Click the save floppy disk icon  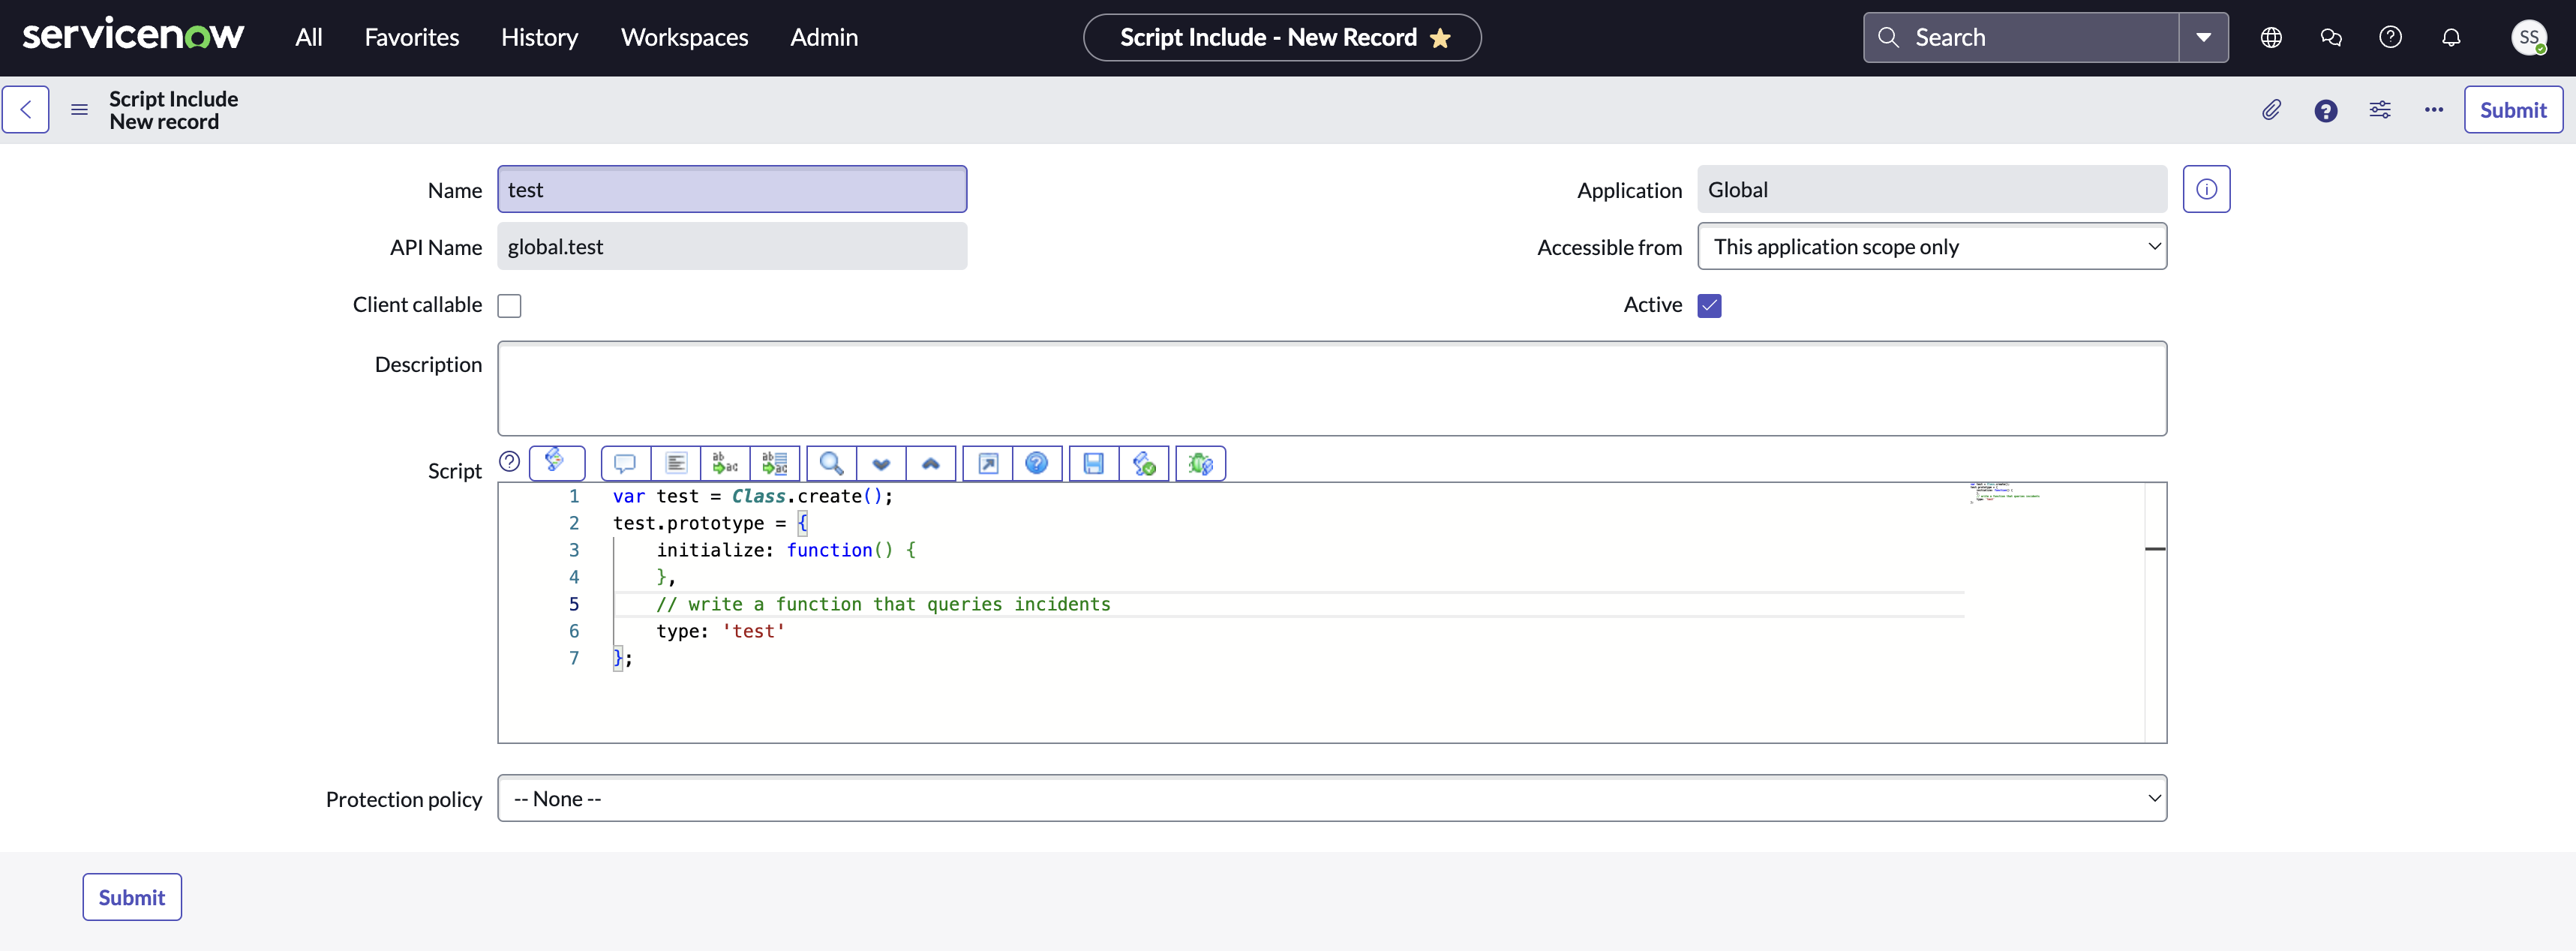click(x=1093, y=464)
